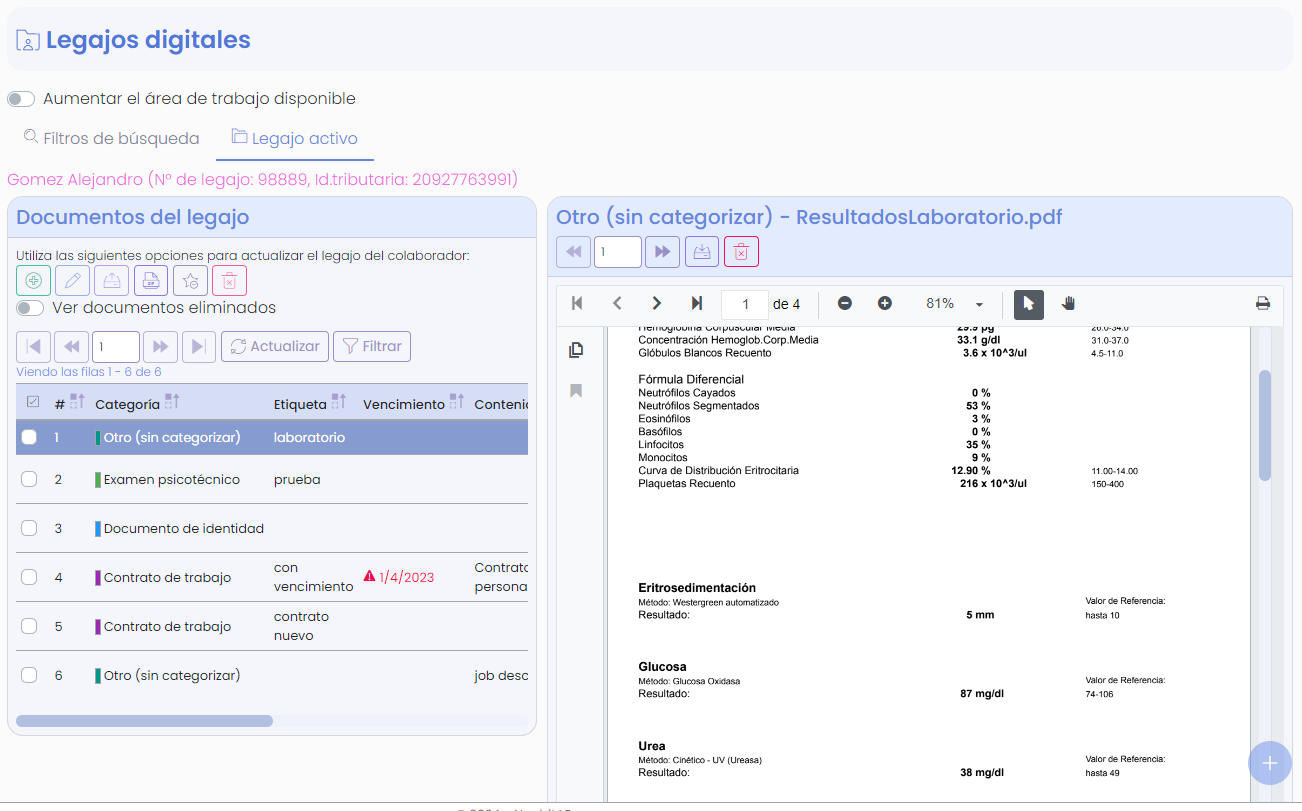Click the red trash icon above the PDF viewer
The image size is (1302, 811).
[741, 252]
